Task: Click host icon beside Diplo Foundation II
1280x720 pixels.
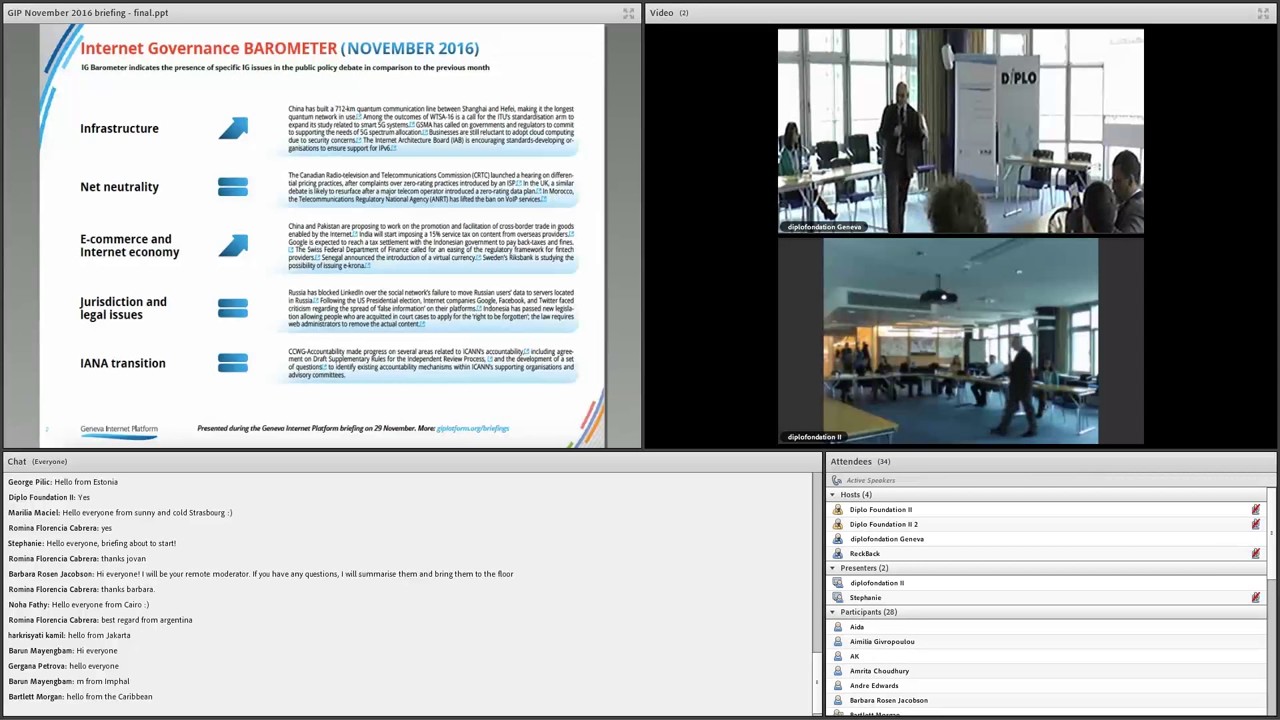Action: click(838, 510)
